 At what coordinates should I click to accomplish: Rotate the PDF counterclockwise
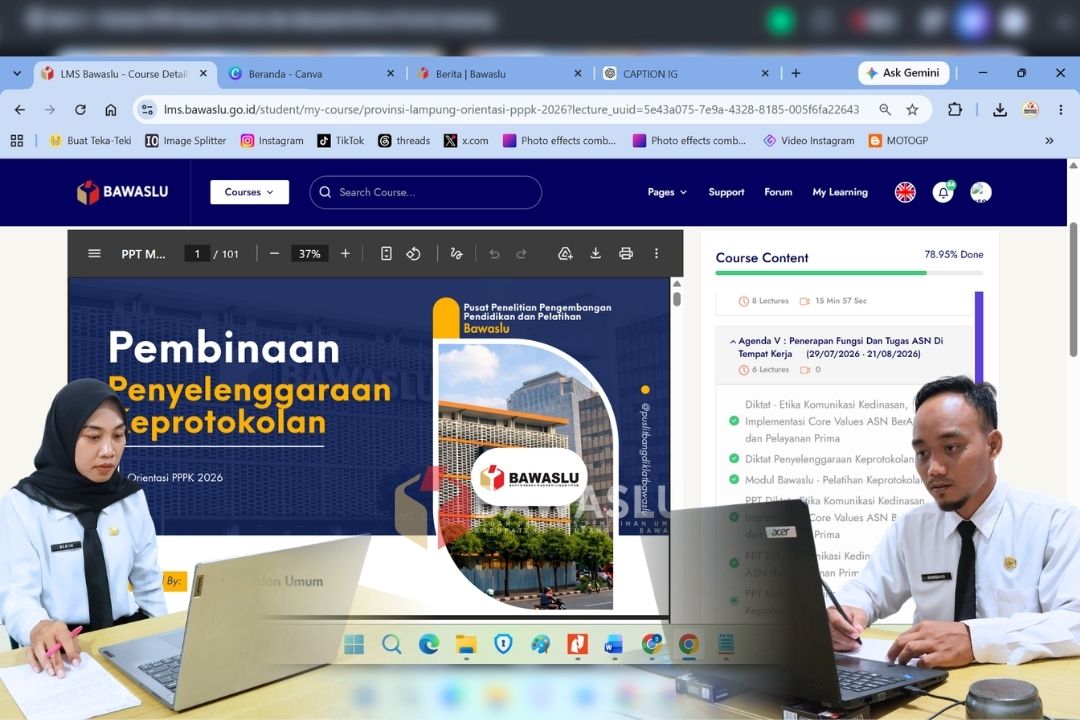point(413,254)
